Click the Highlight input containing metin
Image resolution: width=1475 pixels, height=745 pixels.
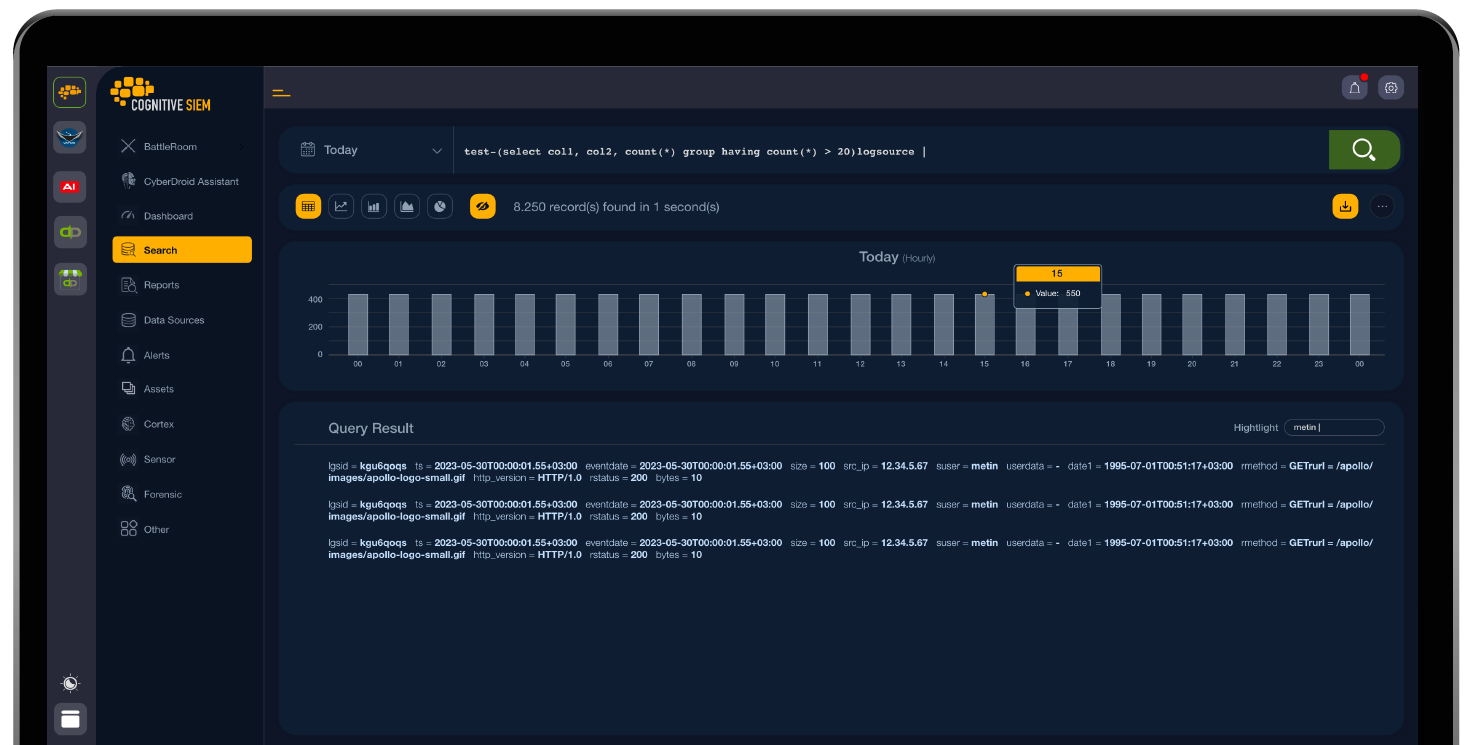coord(1334,427)
